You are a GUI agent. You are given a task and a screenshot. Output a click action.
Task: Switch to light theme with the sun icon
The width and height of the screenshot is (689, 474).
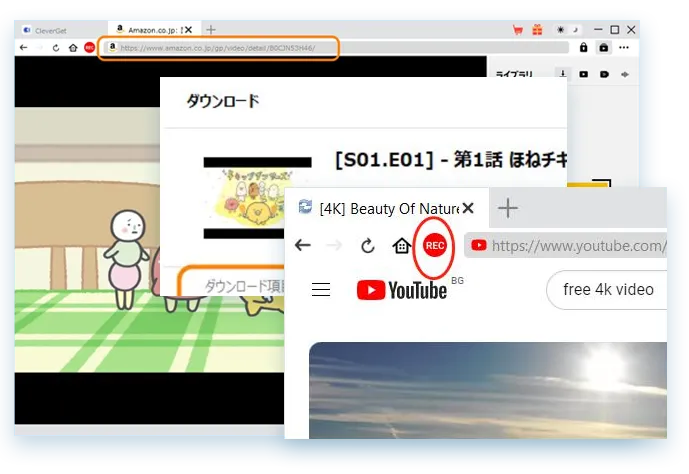[560, 30]
